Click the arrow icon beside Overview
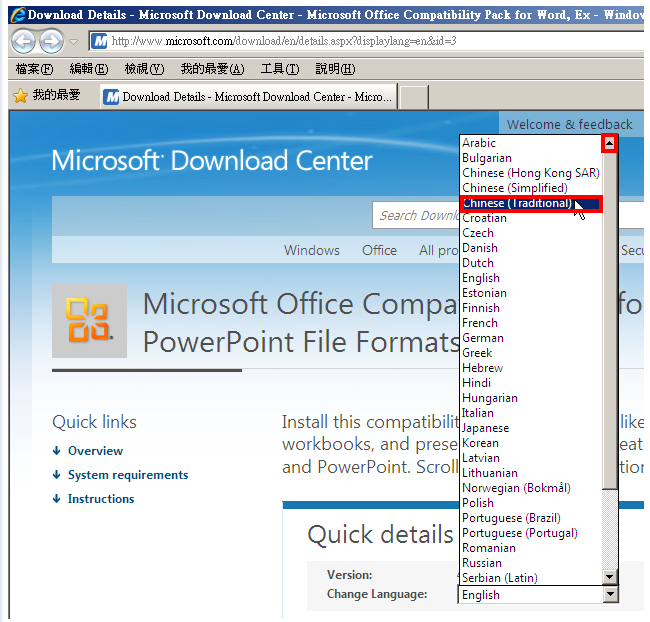 (x=57, y=451)
